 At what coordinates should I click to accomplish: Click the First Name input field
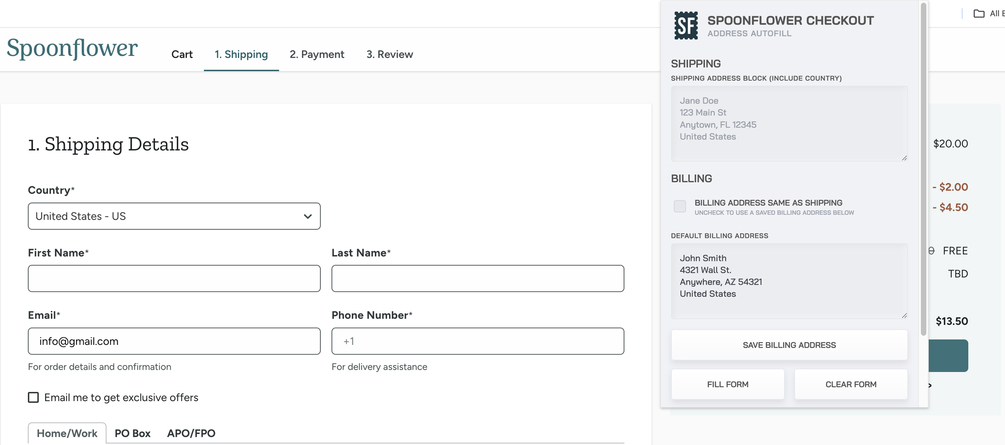click(x=174, y=278)
